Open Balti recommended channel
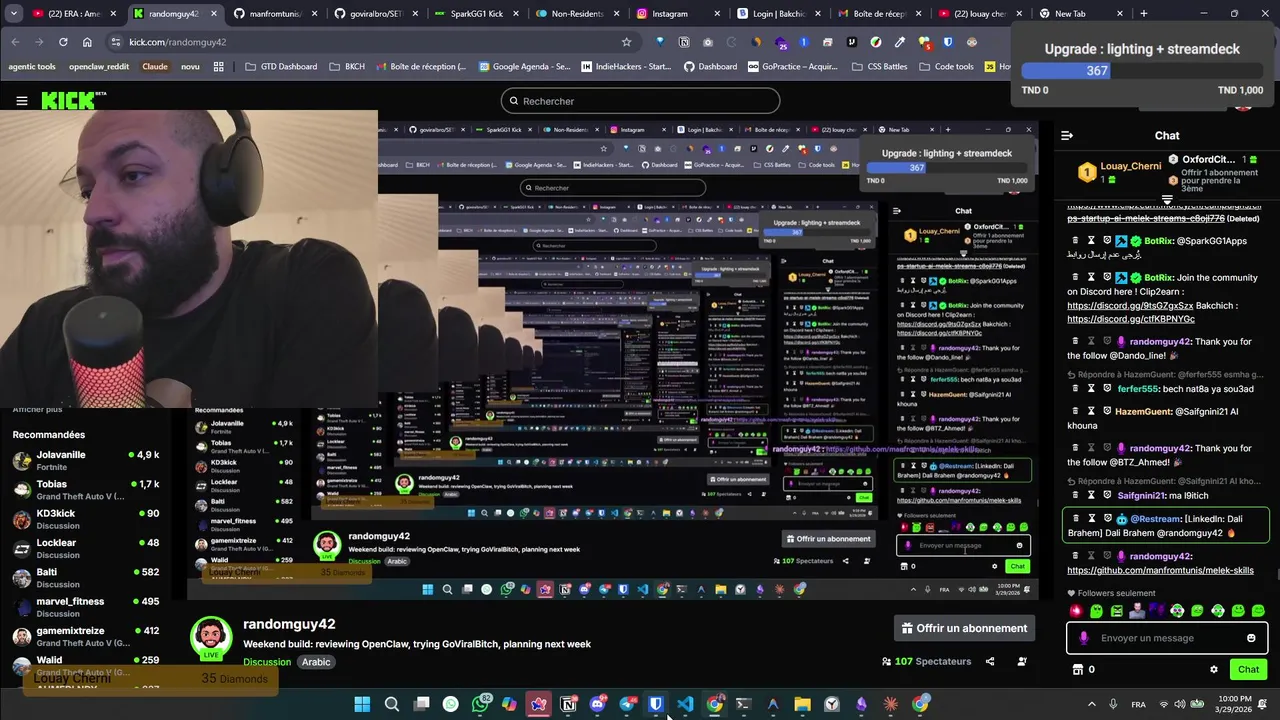Screen dimensions: 1280x720 pos(85,578)
